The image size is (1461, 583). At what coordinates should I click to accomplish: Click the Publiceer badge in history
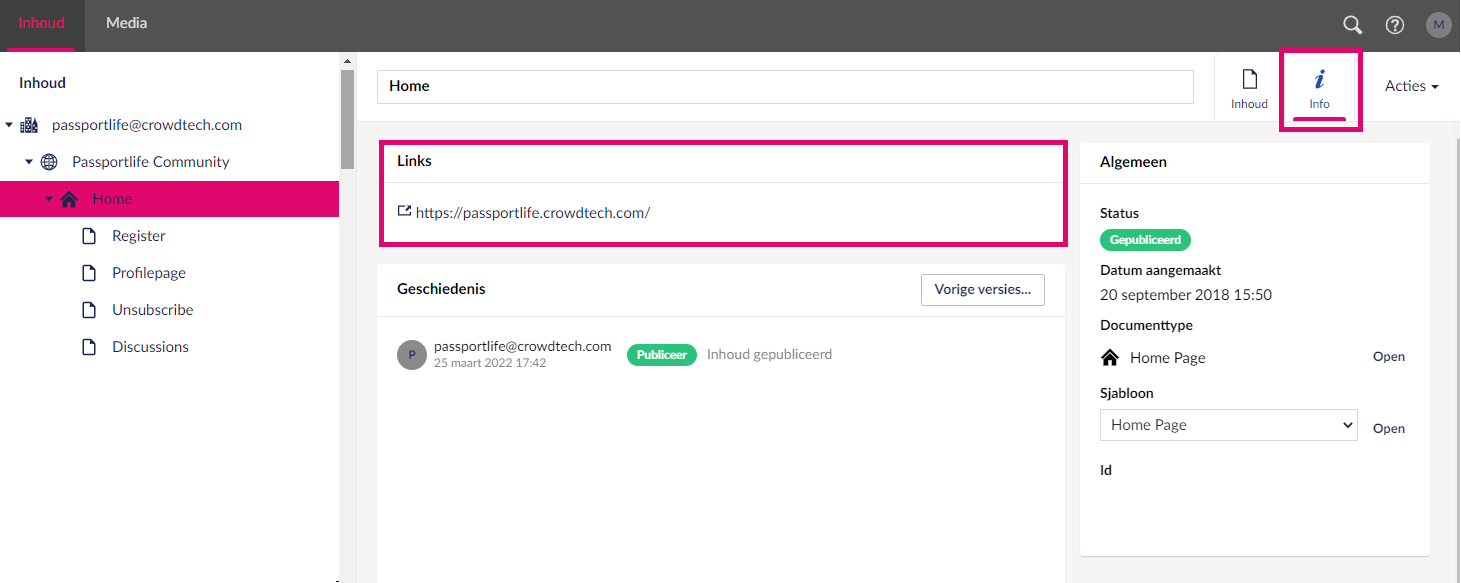point(661,355)
